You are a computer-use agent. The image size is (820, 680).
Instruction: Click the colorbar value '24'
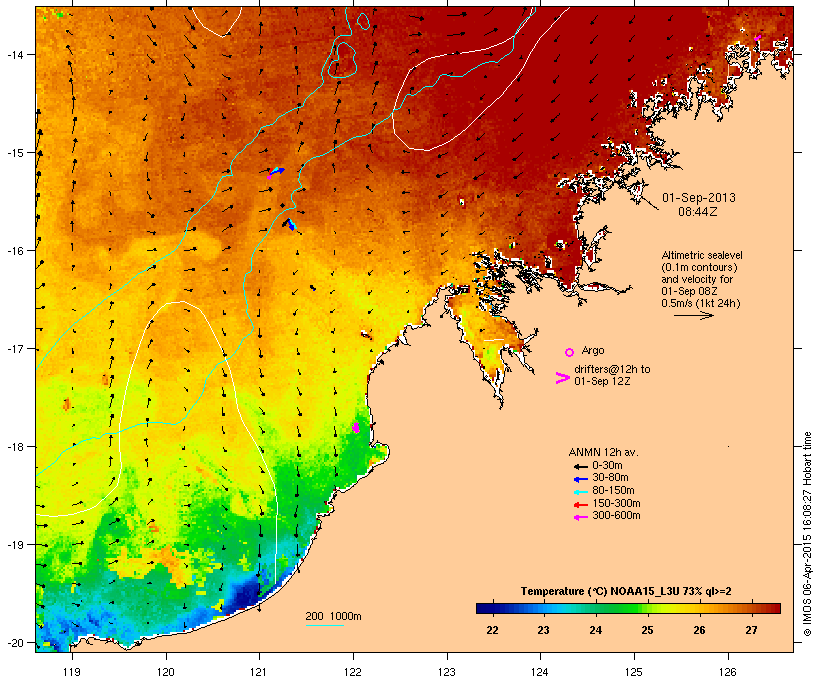click(x=596, y=630)
